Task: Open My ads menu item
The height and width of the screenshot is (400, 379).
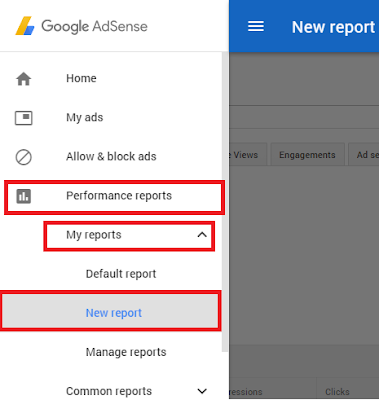Action: click(85, 117)
